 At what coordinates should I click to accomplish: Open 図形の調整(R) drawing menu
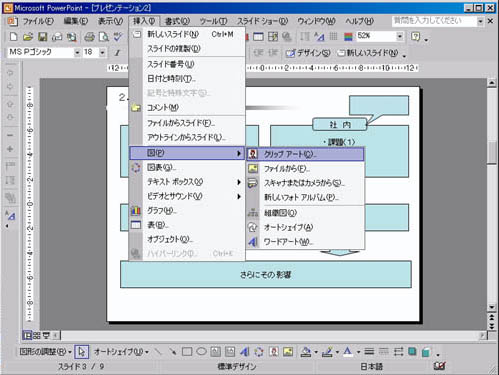45,352
